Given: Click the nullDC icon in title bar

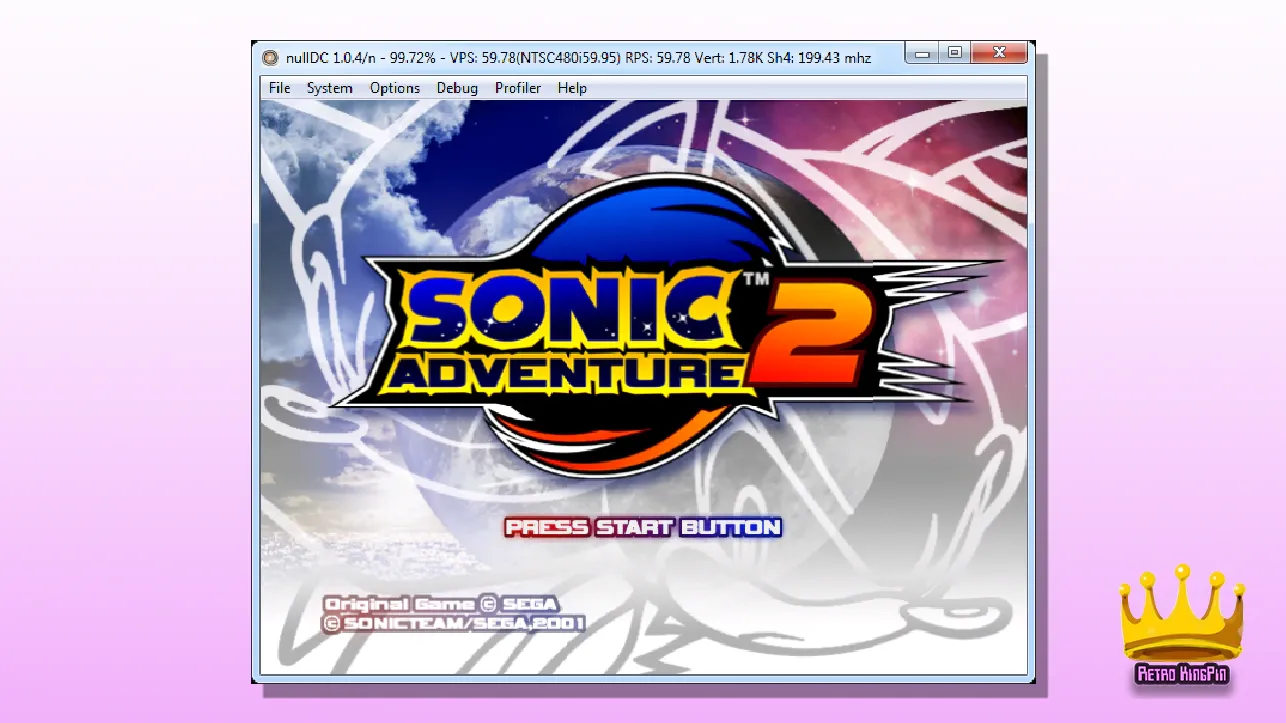Looking at the screenshot, I should pos(271,58).
